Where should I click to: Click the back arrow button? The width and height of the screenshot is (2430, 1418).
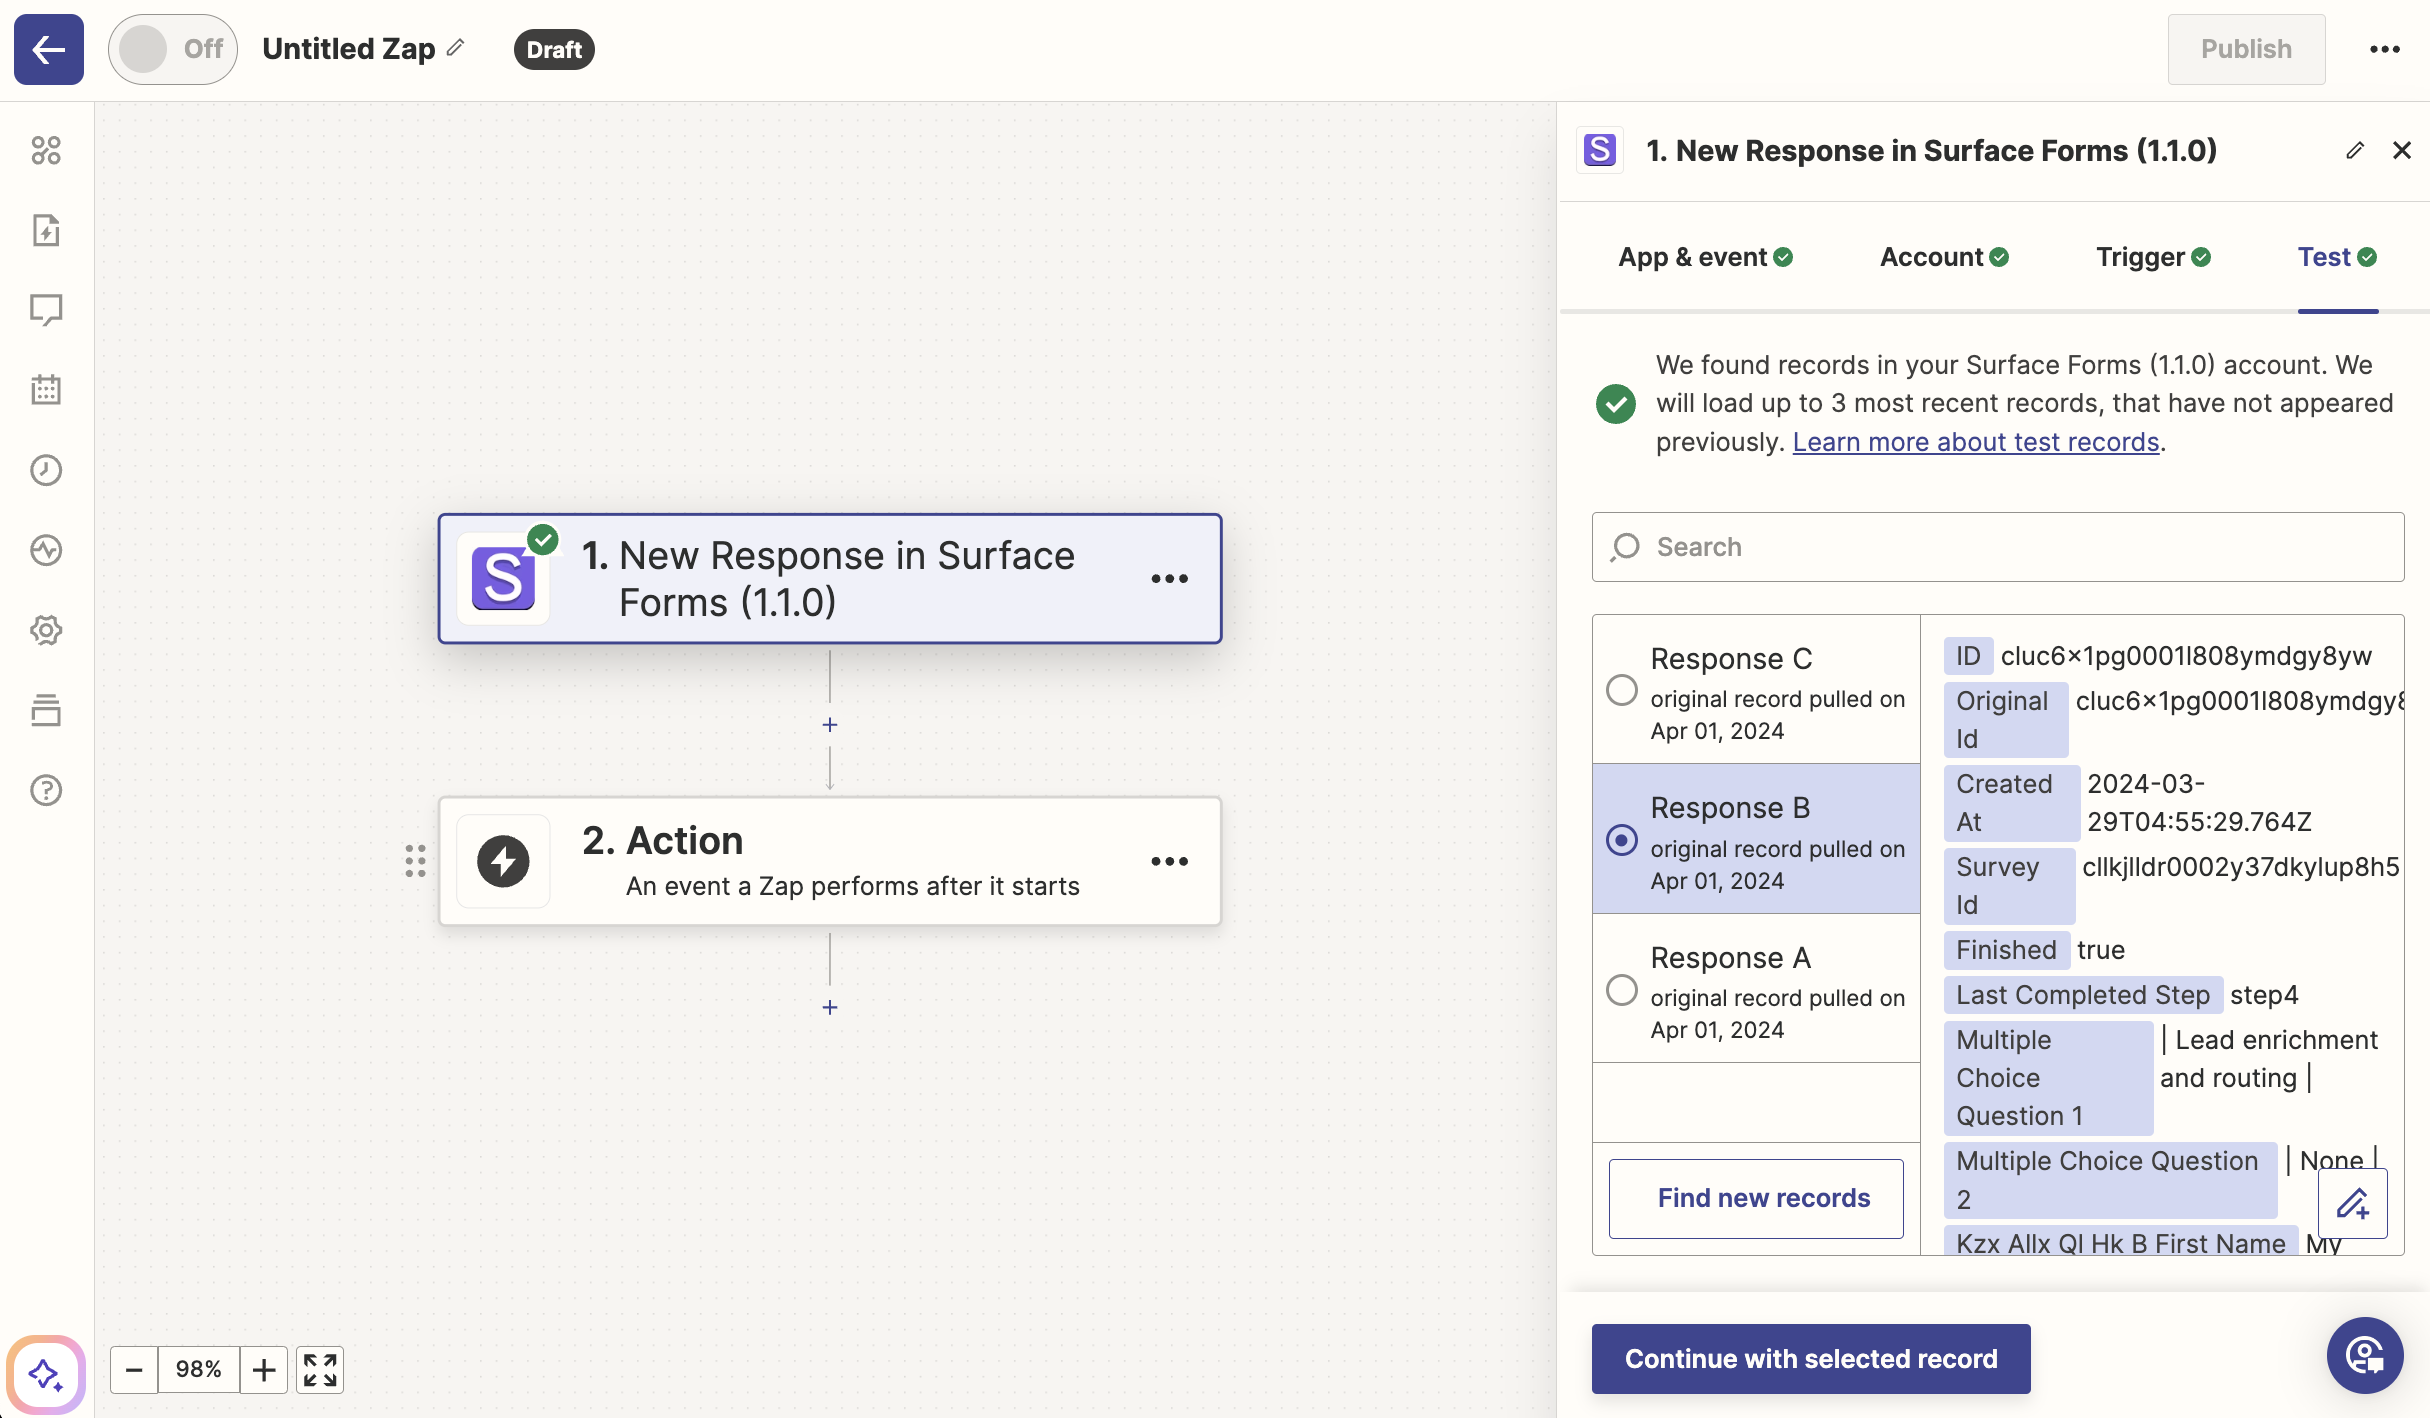48,49
